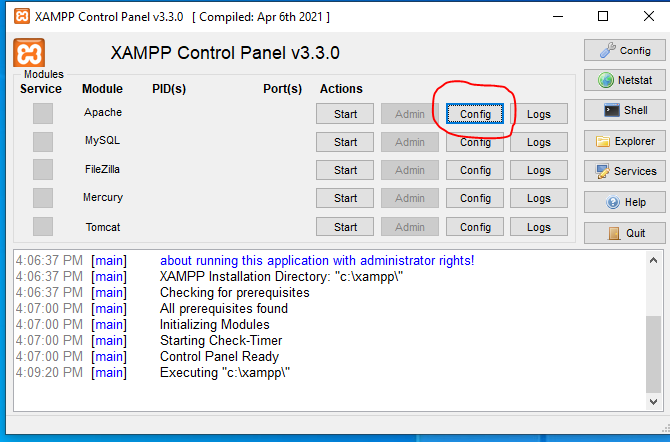Click the "Checking for prerequisites" log entry

click(235, 292)
